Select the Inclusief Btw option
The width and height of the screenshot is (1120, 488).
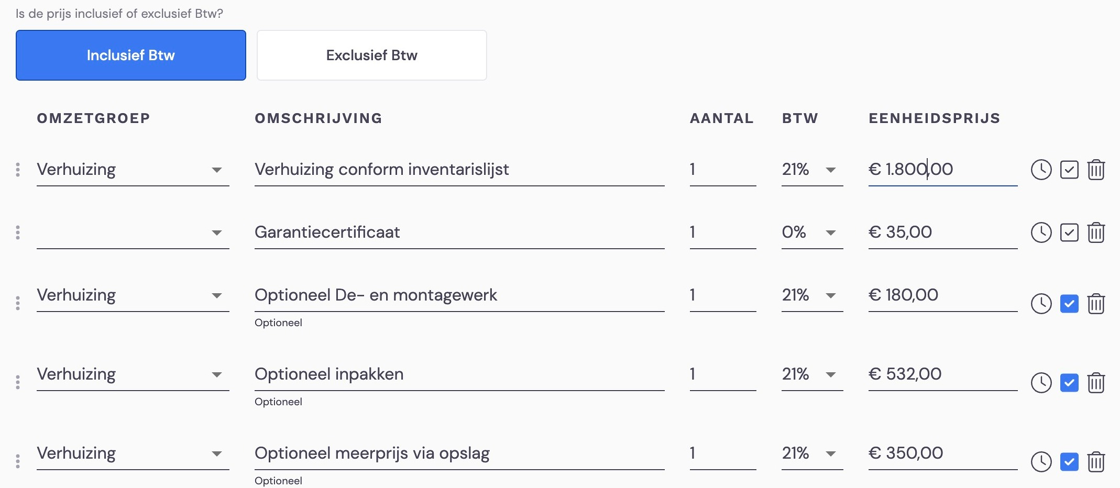point(131,55)
